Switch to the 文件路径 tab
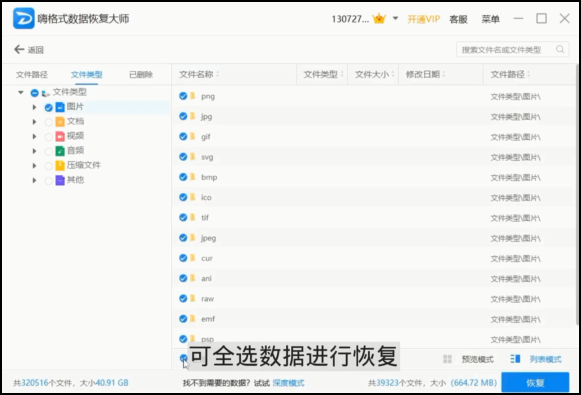This screenshot has width=581, height=395. pyautogui.click(x=31, y=74)
